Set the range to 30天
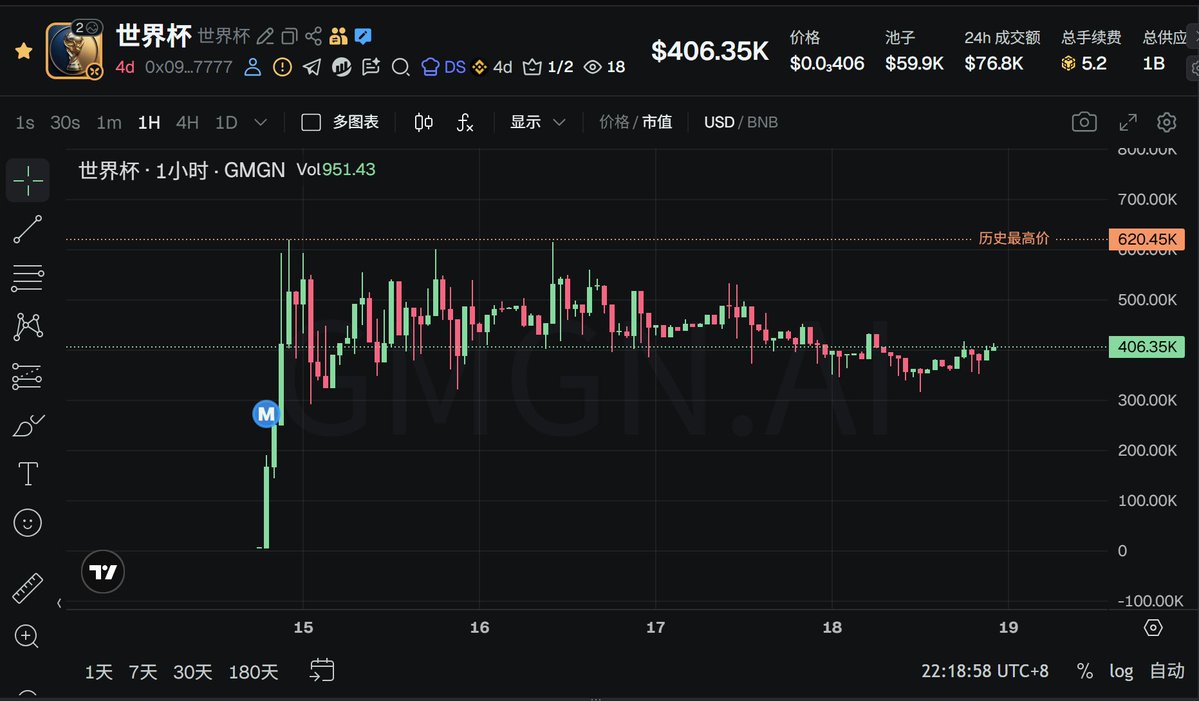This screenshot has width=1199, height=701. point(192,672)
